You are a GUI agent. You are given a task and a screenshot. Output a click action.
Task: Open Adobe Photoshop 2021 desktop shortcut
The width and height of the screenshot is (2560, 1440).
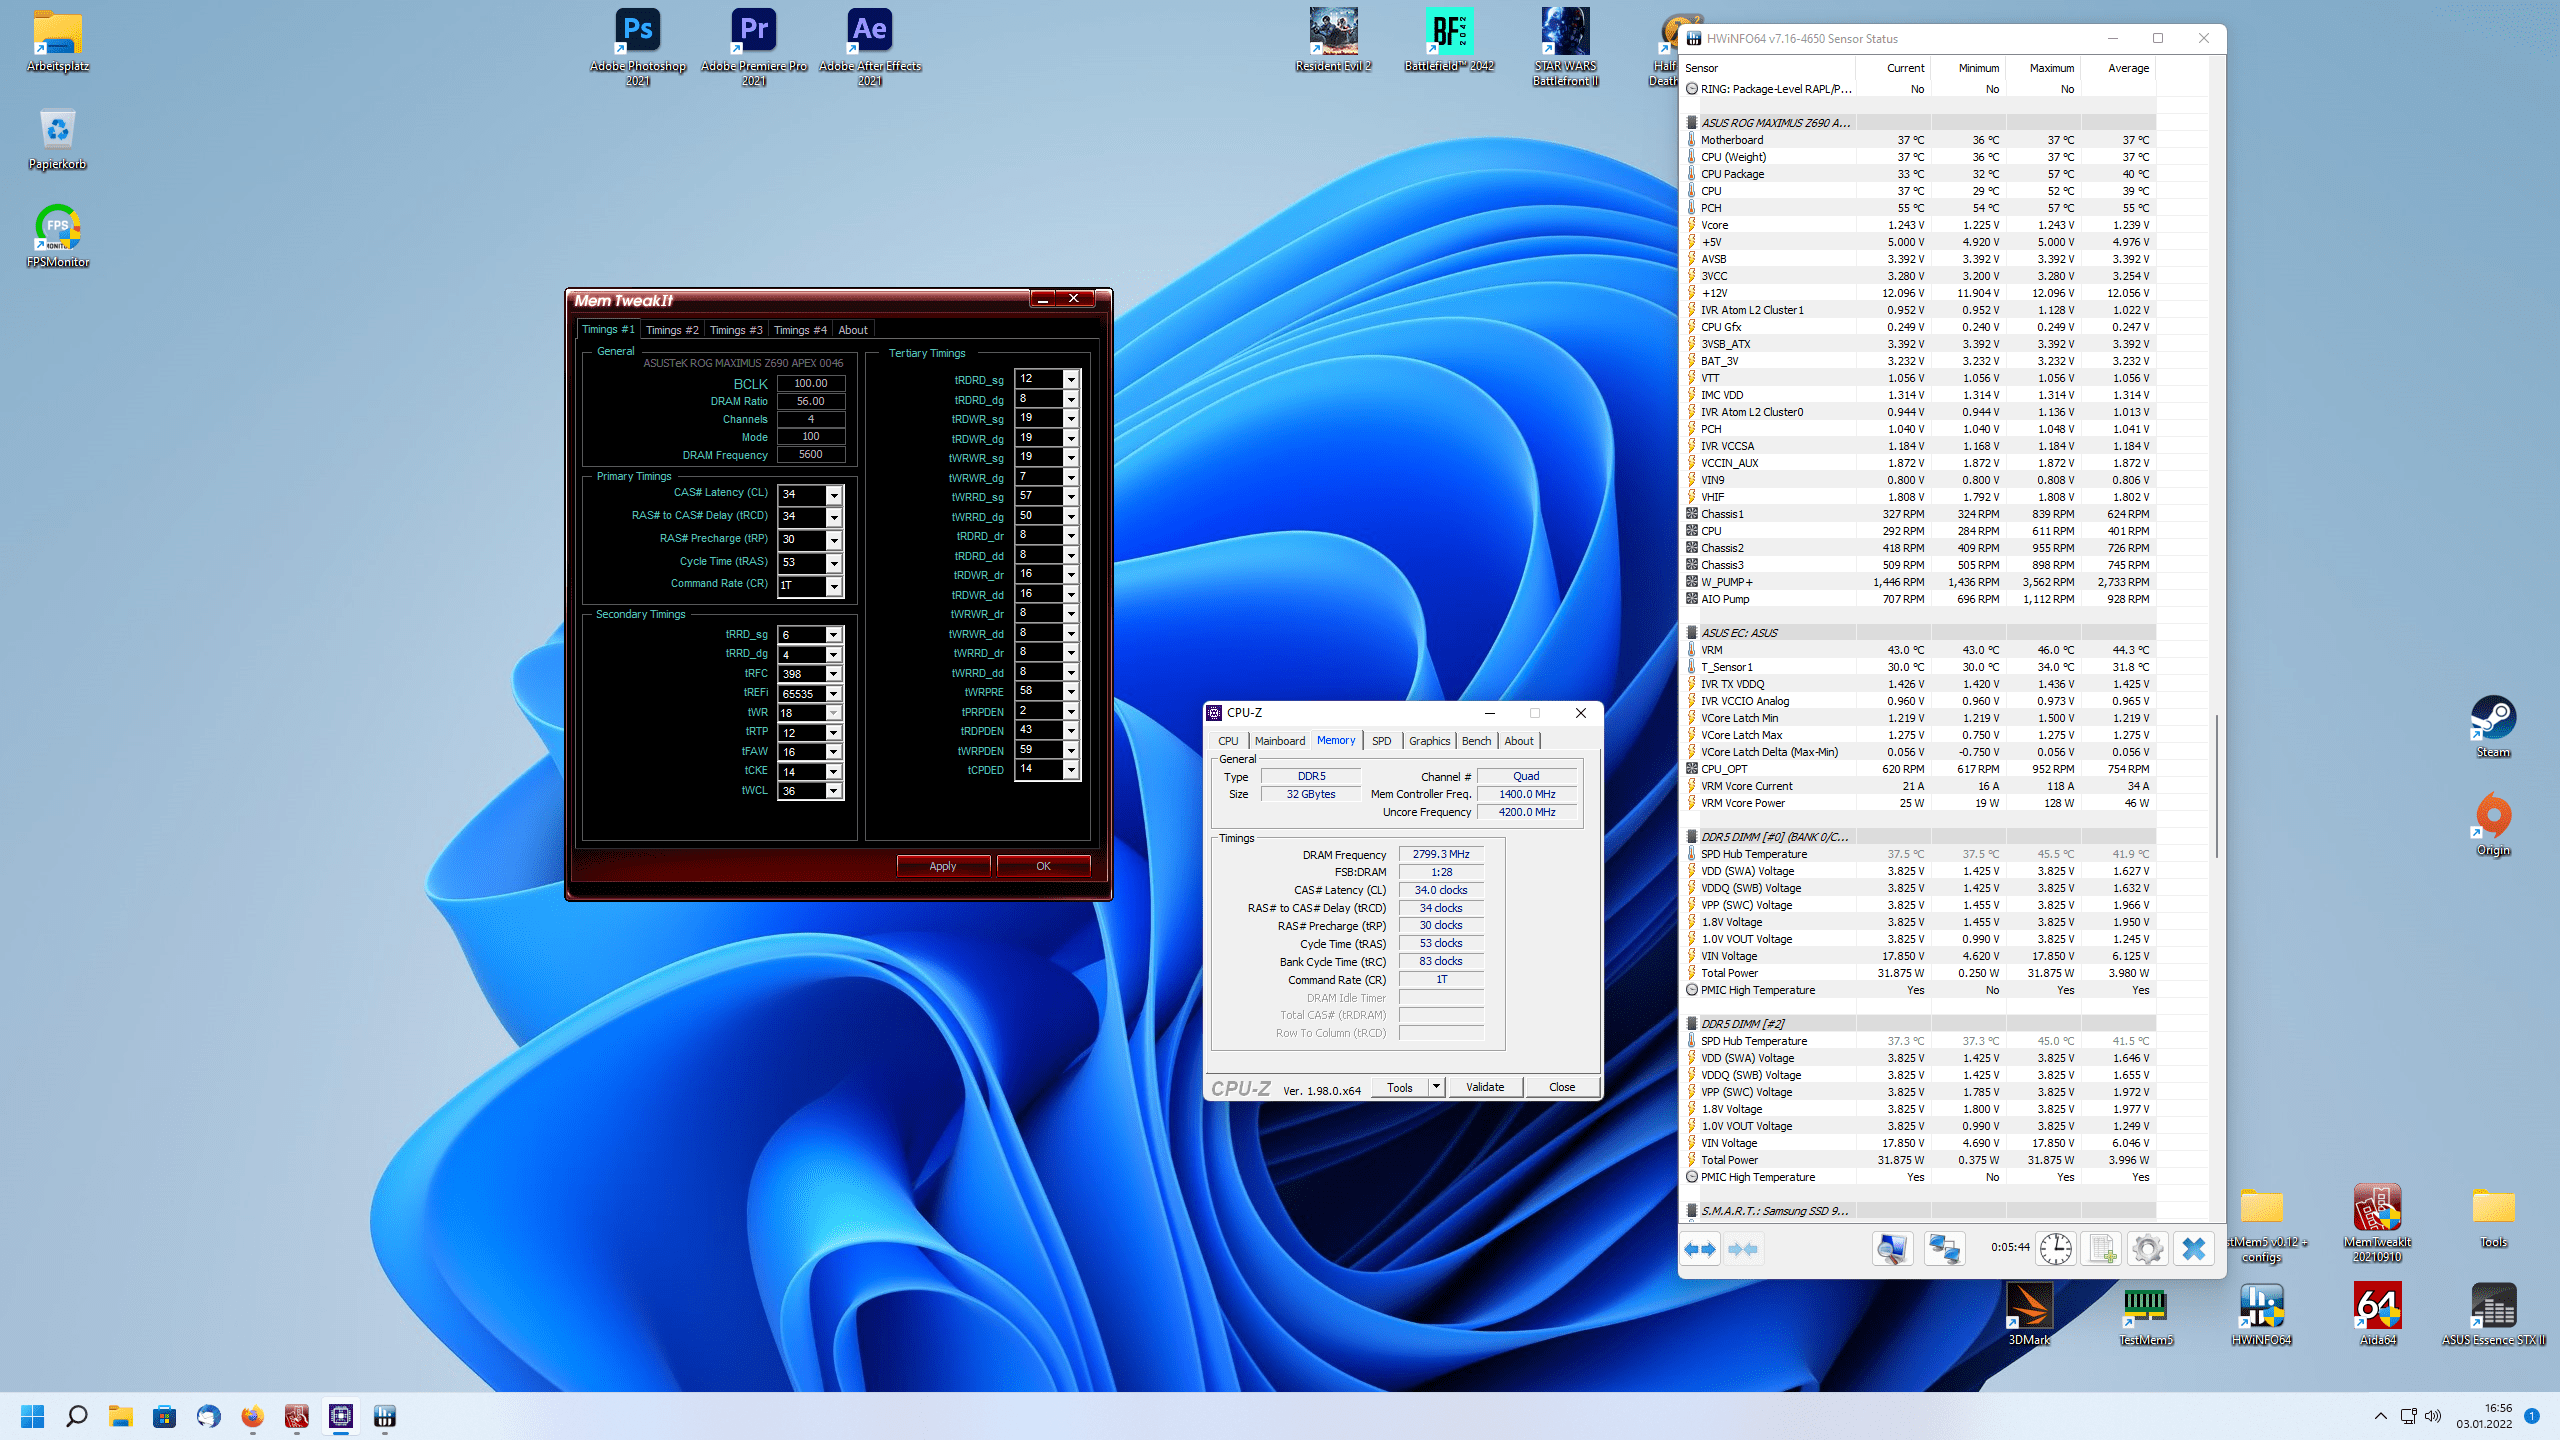(638, 46)
